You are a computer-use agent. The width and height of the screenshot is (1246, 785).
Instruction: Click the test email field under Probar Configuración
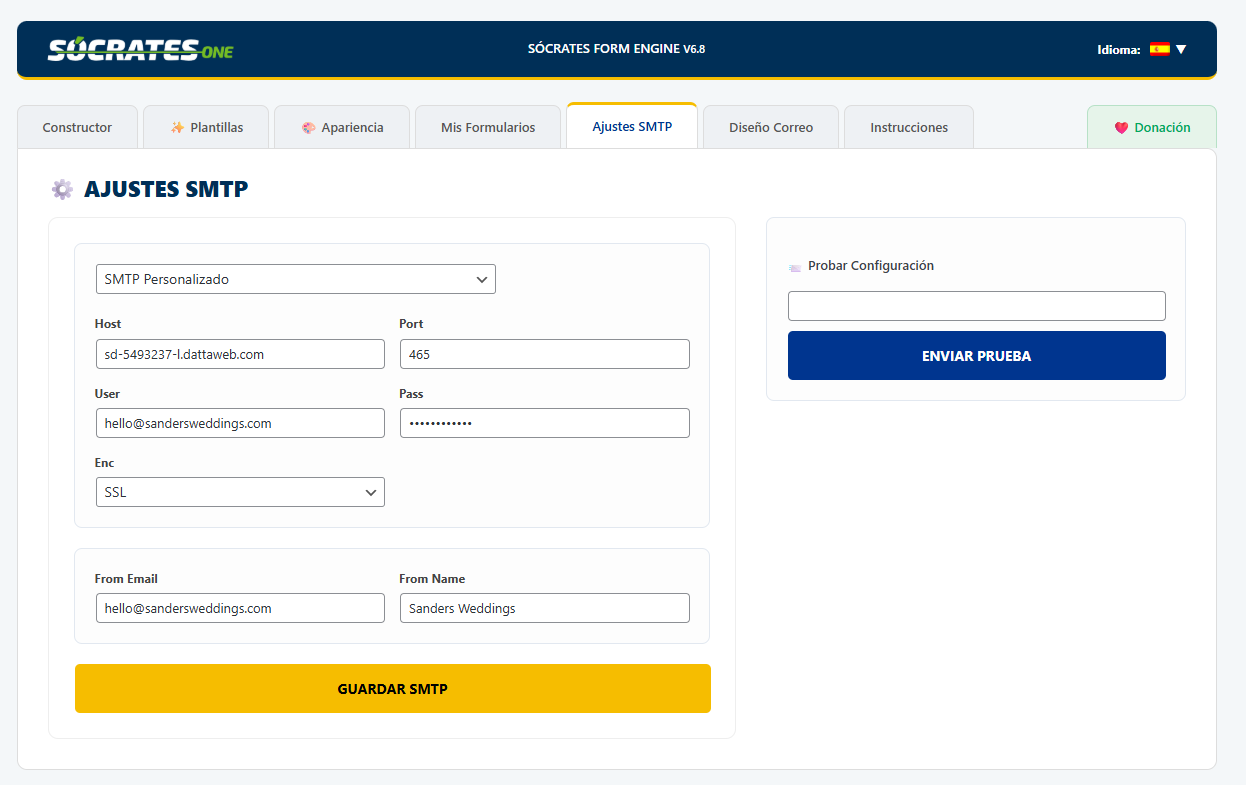[976, 306]
